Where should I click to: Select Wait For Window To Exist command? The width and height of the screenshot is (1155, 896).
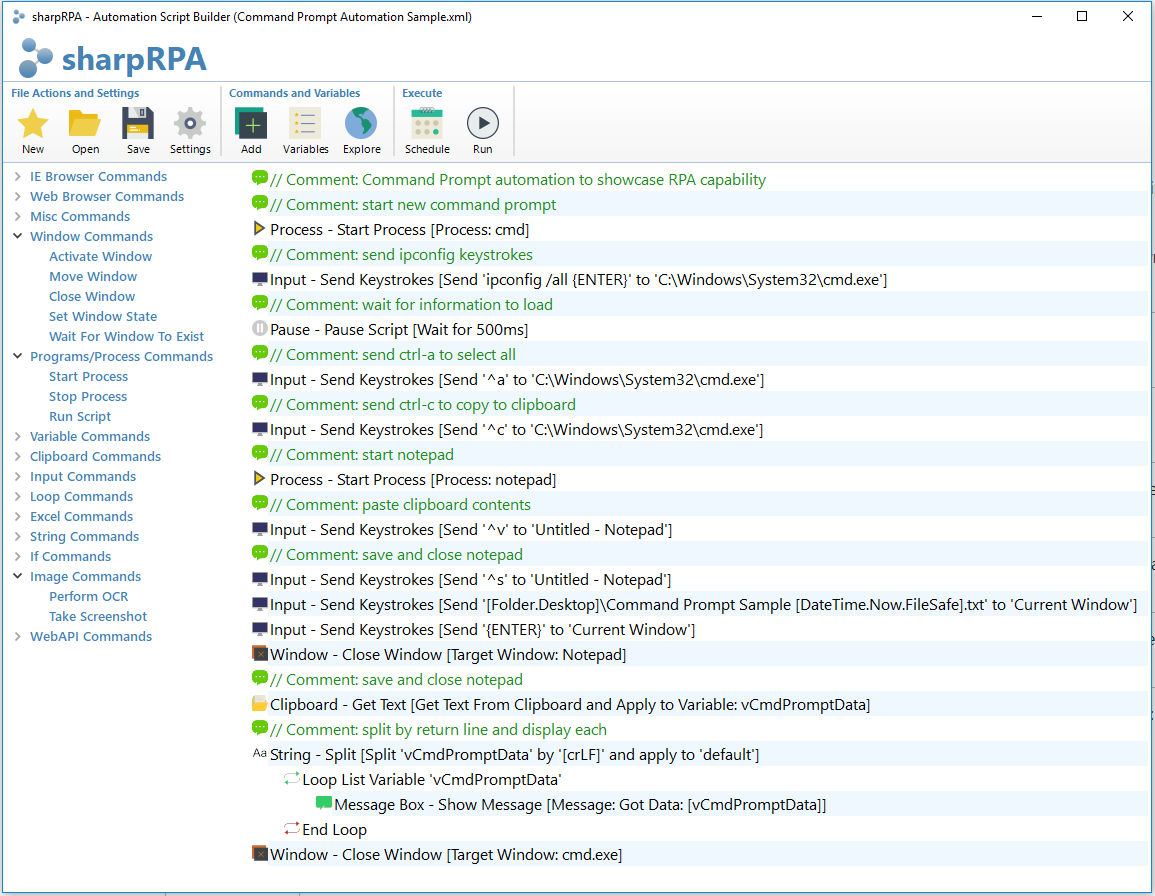(x=126, y=336)
